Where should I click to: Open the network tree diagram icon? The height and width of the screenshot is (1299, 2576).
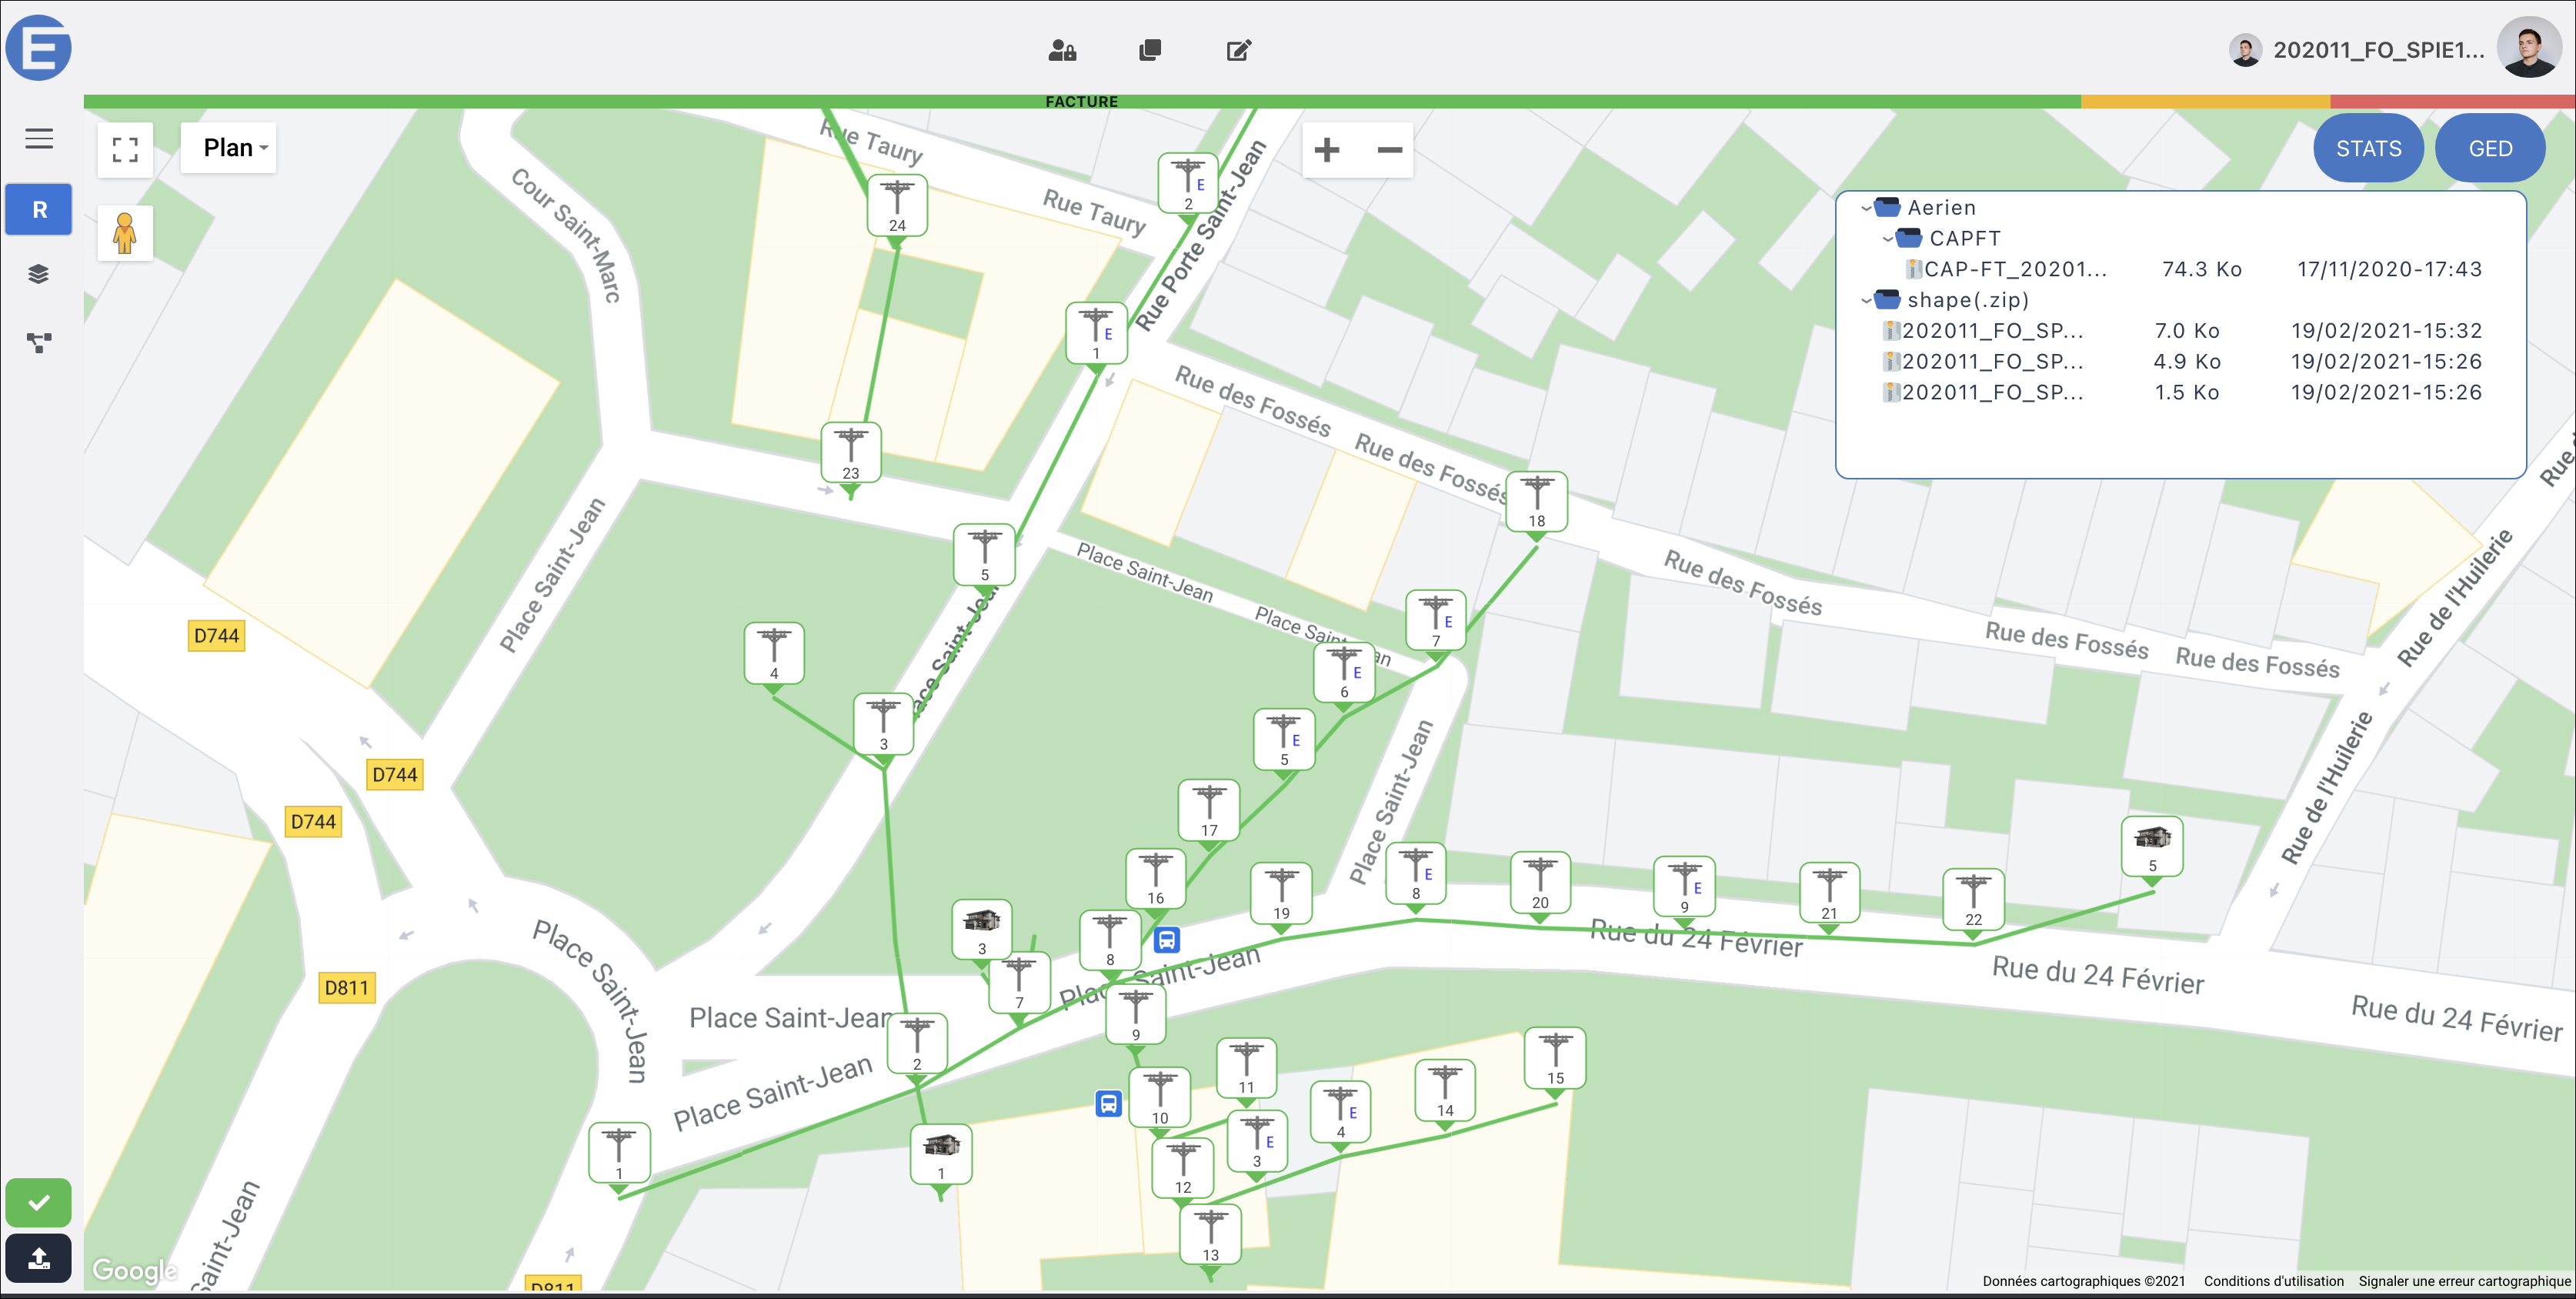(x=39, y=343)
